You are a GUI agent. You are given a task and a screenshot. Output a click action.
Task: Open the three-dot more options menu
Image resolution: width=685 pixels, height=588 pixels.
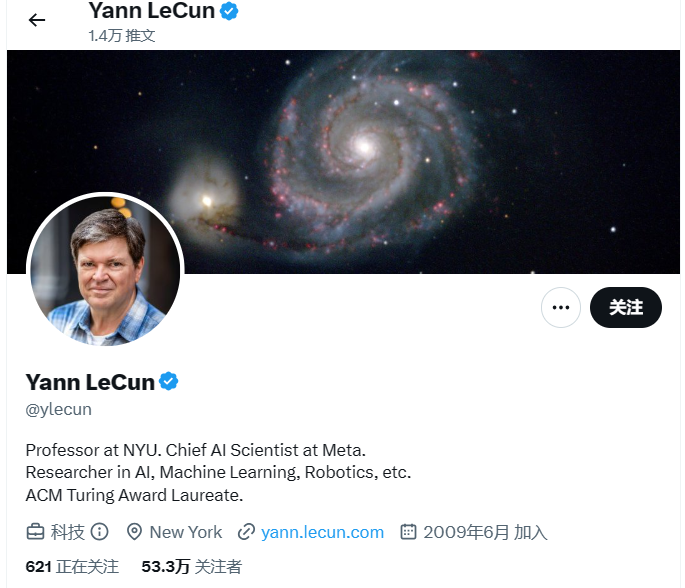pos(560,307)
